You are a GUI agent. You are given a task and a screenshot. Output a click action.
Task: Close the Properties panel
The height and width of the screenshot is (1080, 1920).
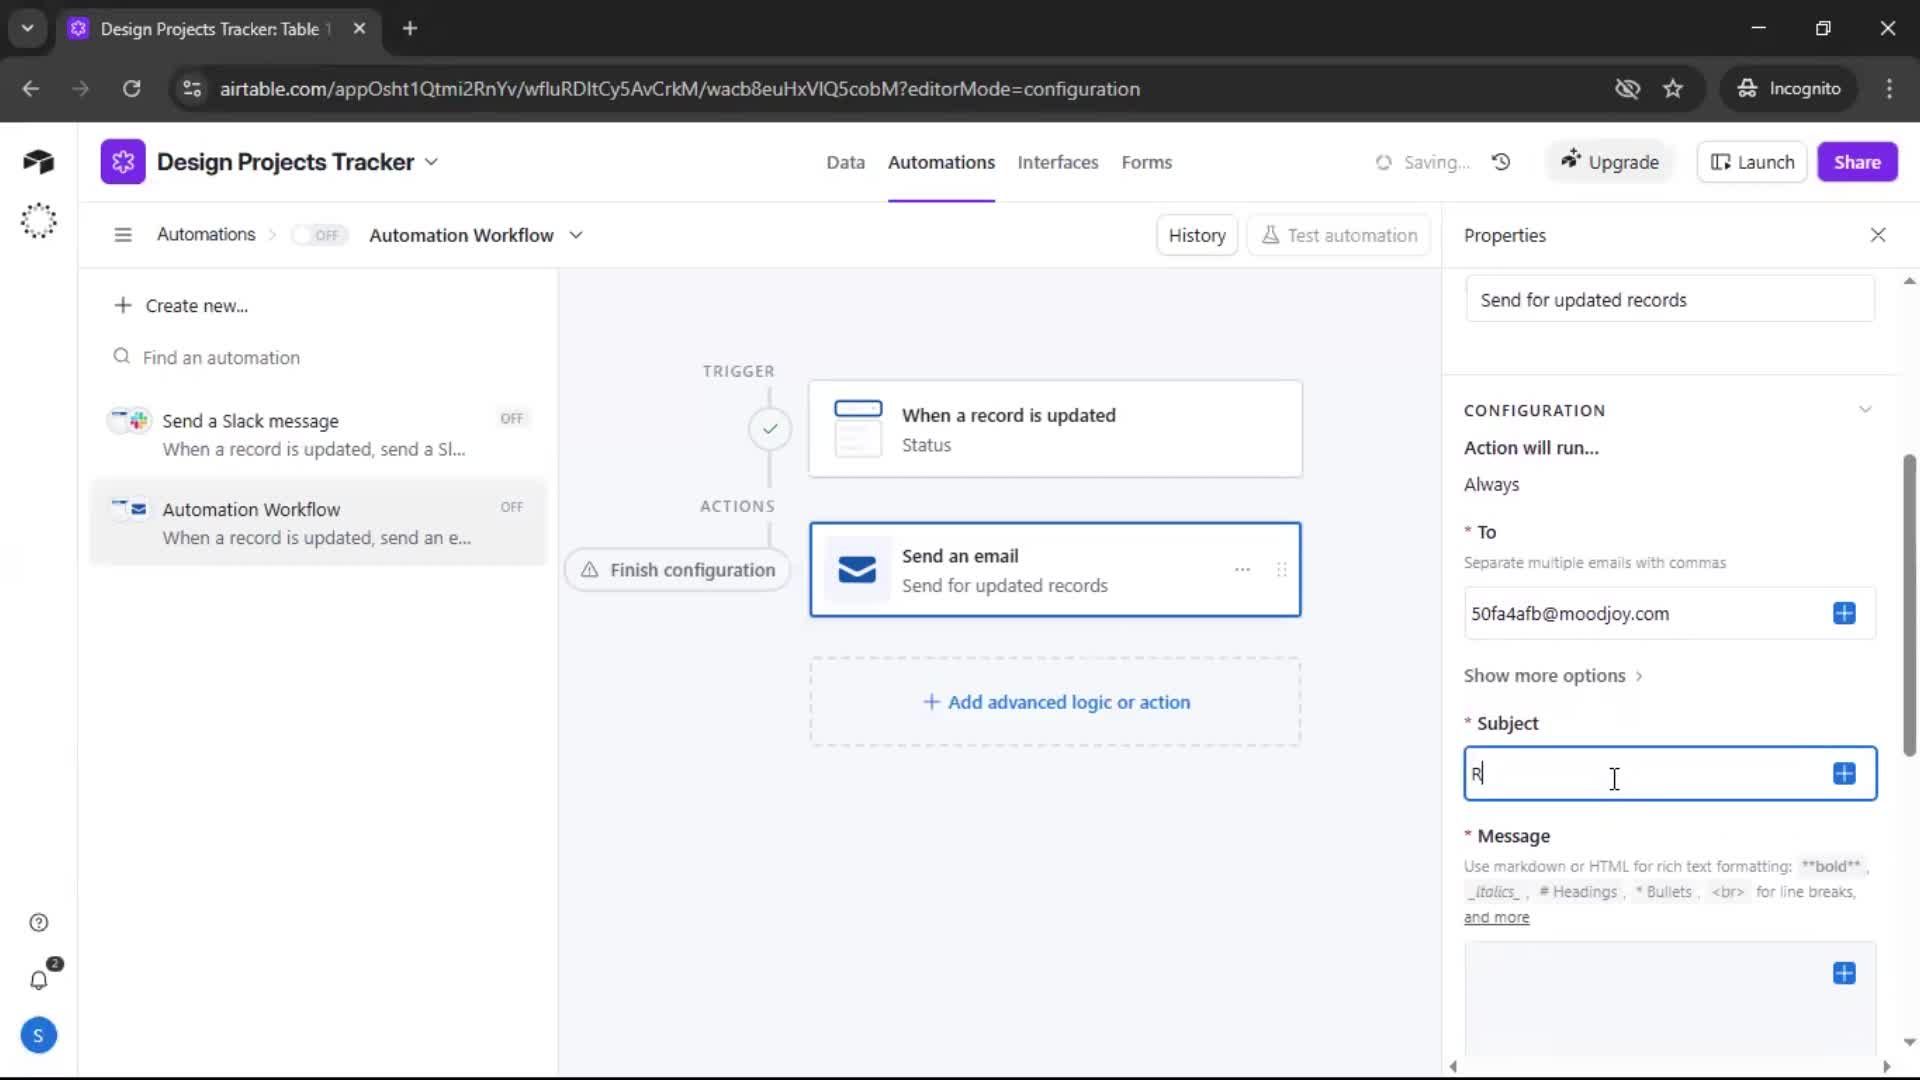pyautogui.click(x=1878, y=235)
